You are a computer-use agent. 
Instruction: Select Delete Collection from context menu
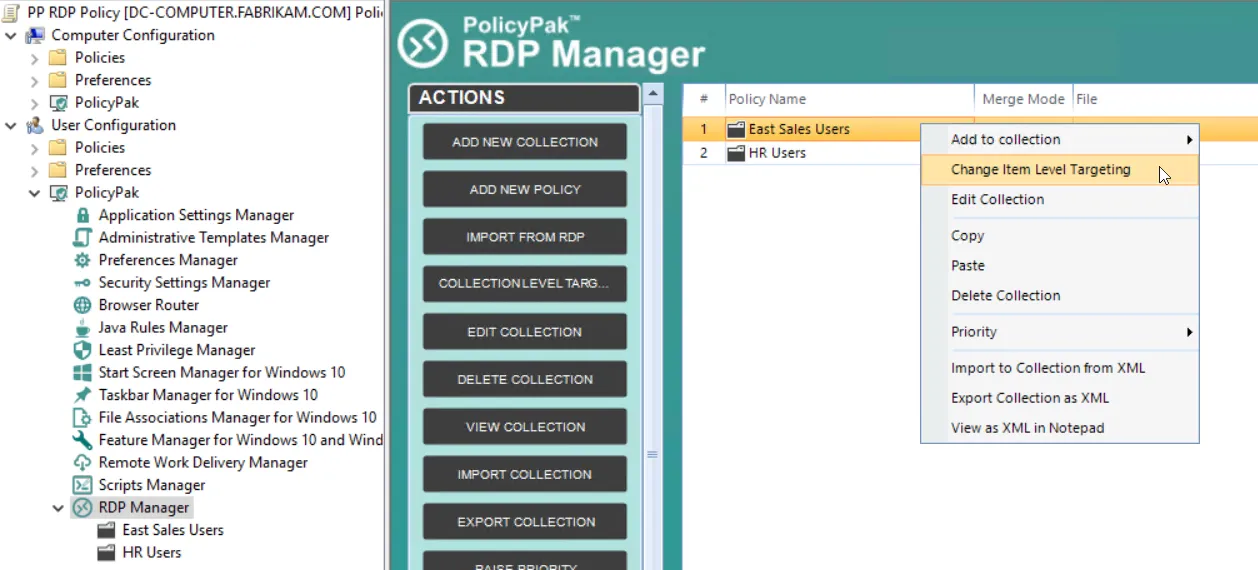pos(1059,296)
